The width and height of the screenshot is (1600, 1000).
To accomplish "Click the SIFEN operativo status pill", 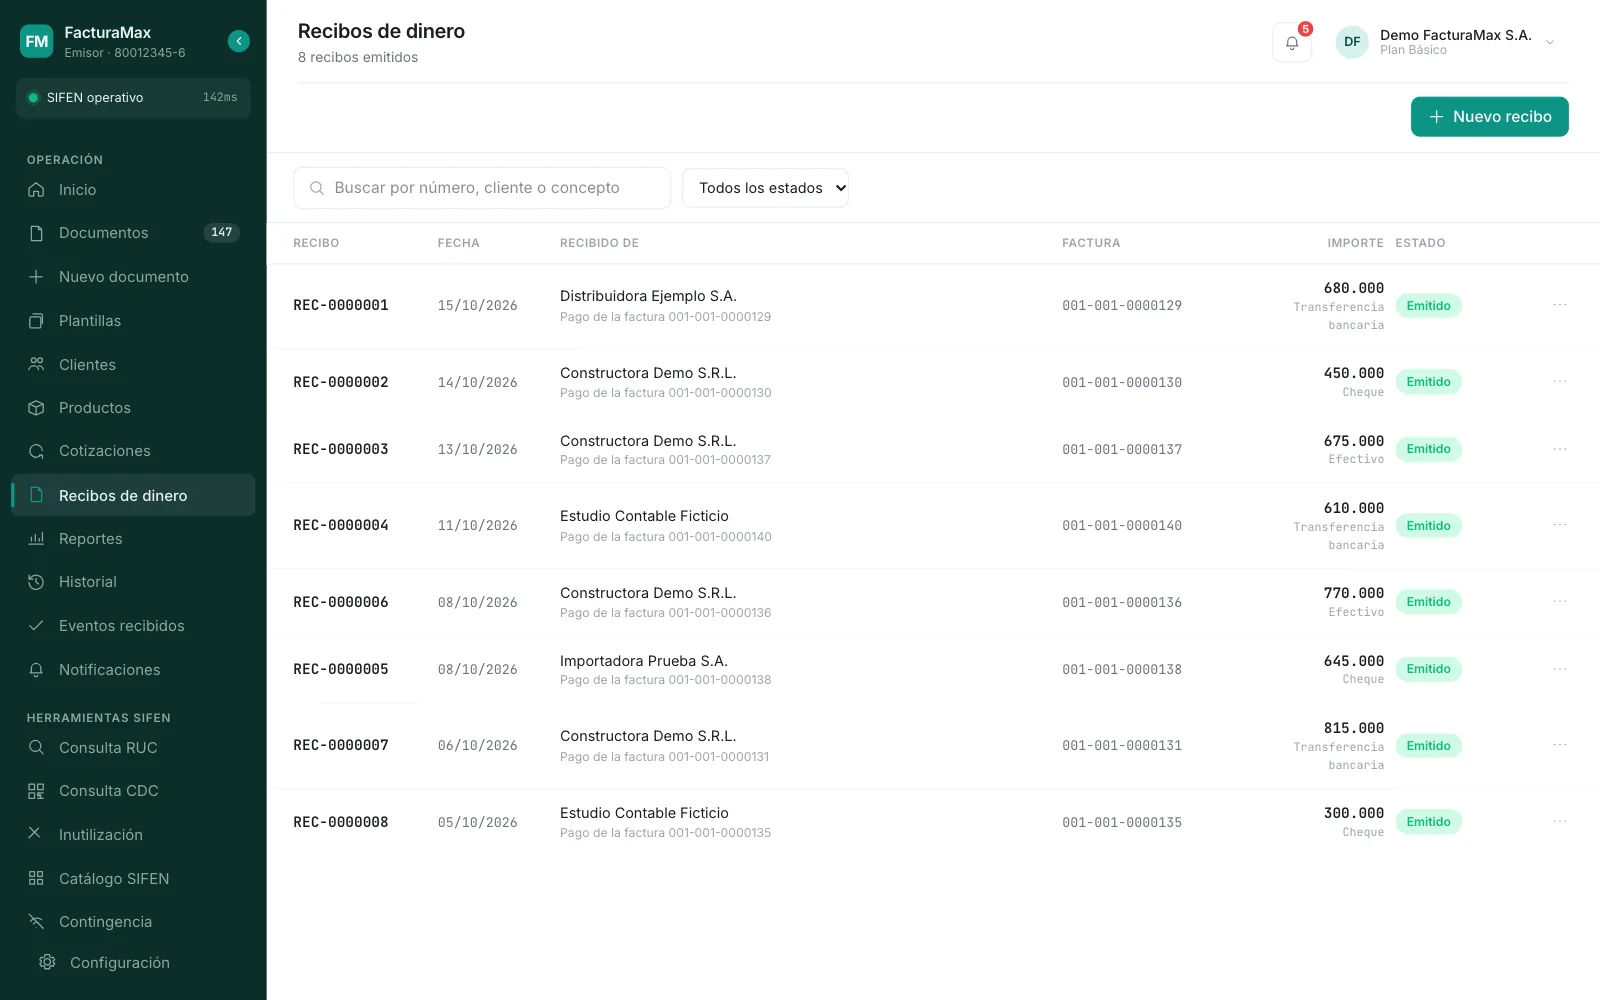I will 133,98.
